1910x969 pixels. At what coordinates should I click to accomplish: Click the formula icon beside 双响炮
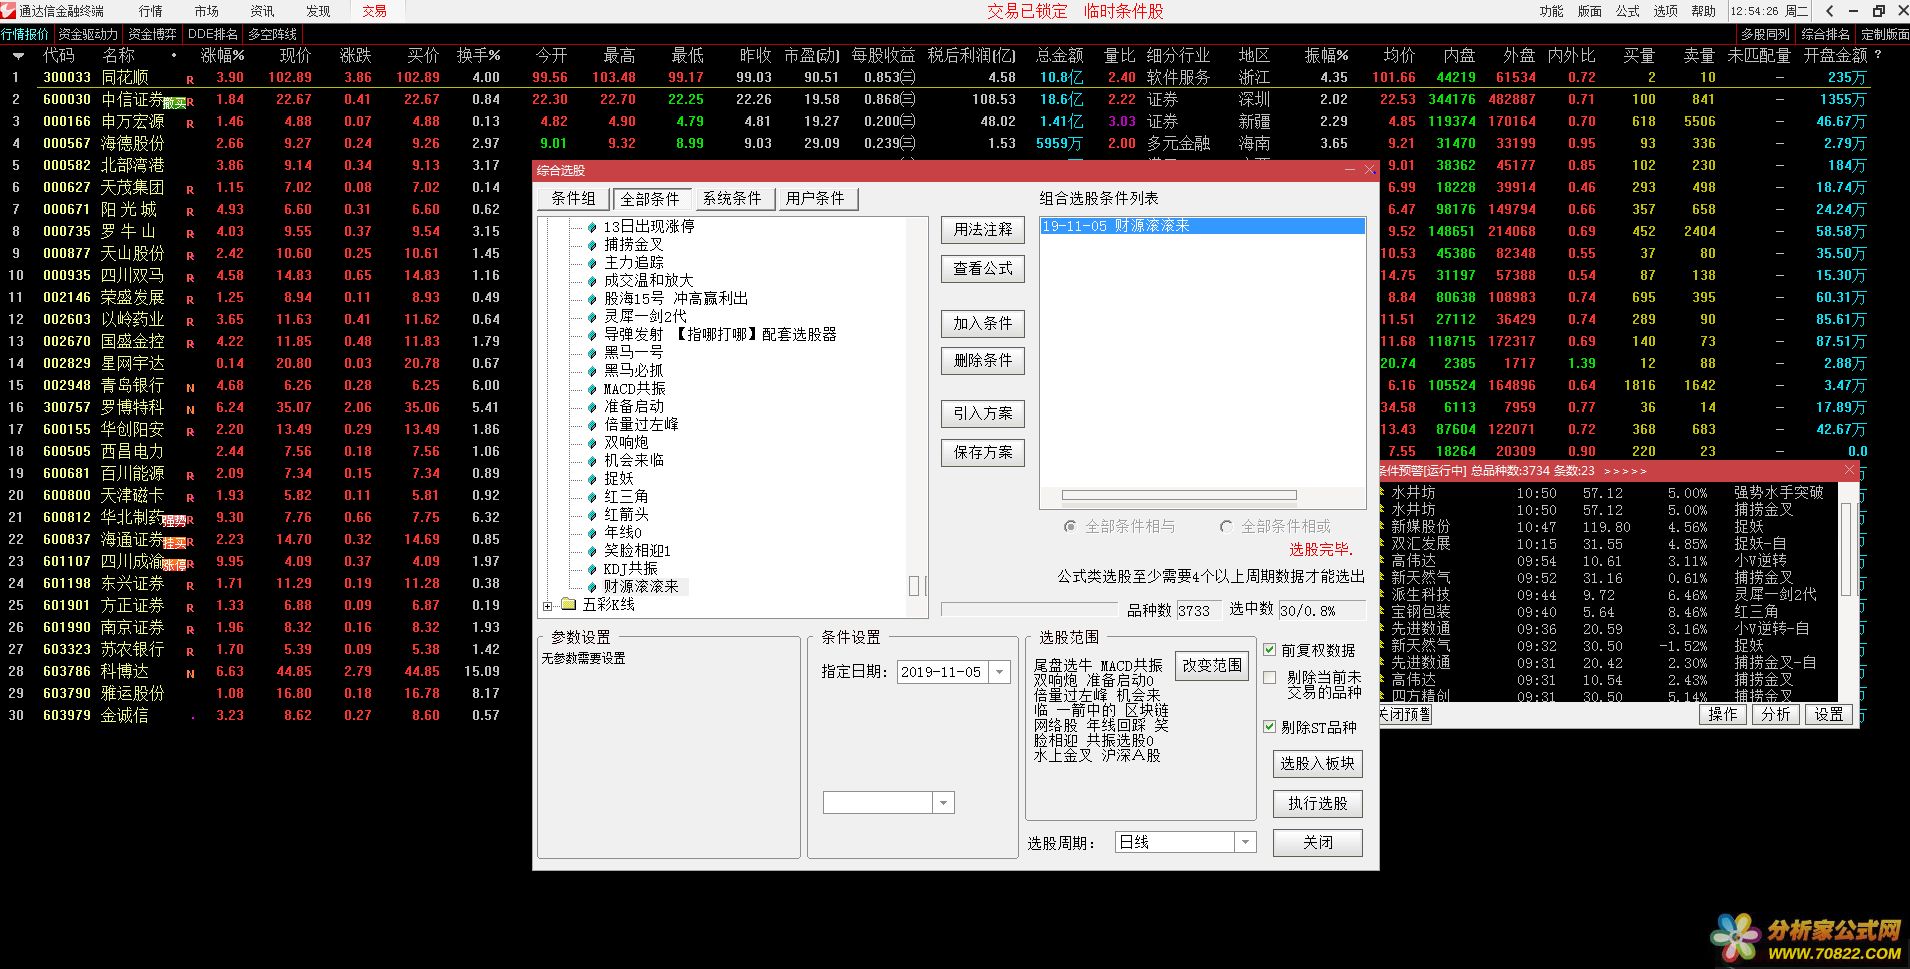(592, 443)
